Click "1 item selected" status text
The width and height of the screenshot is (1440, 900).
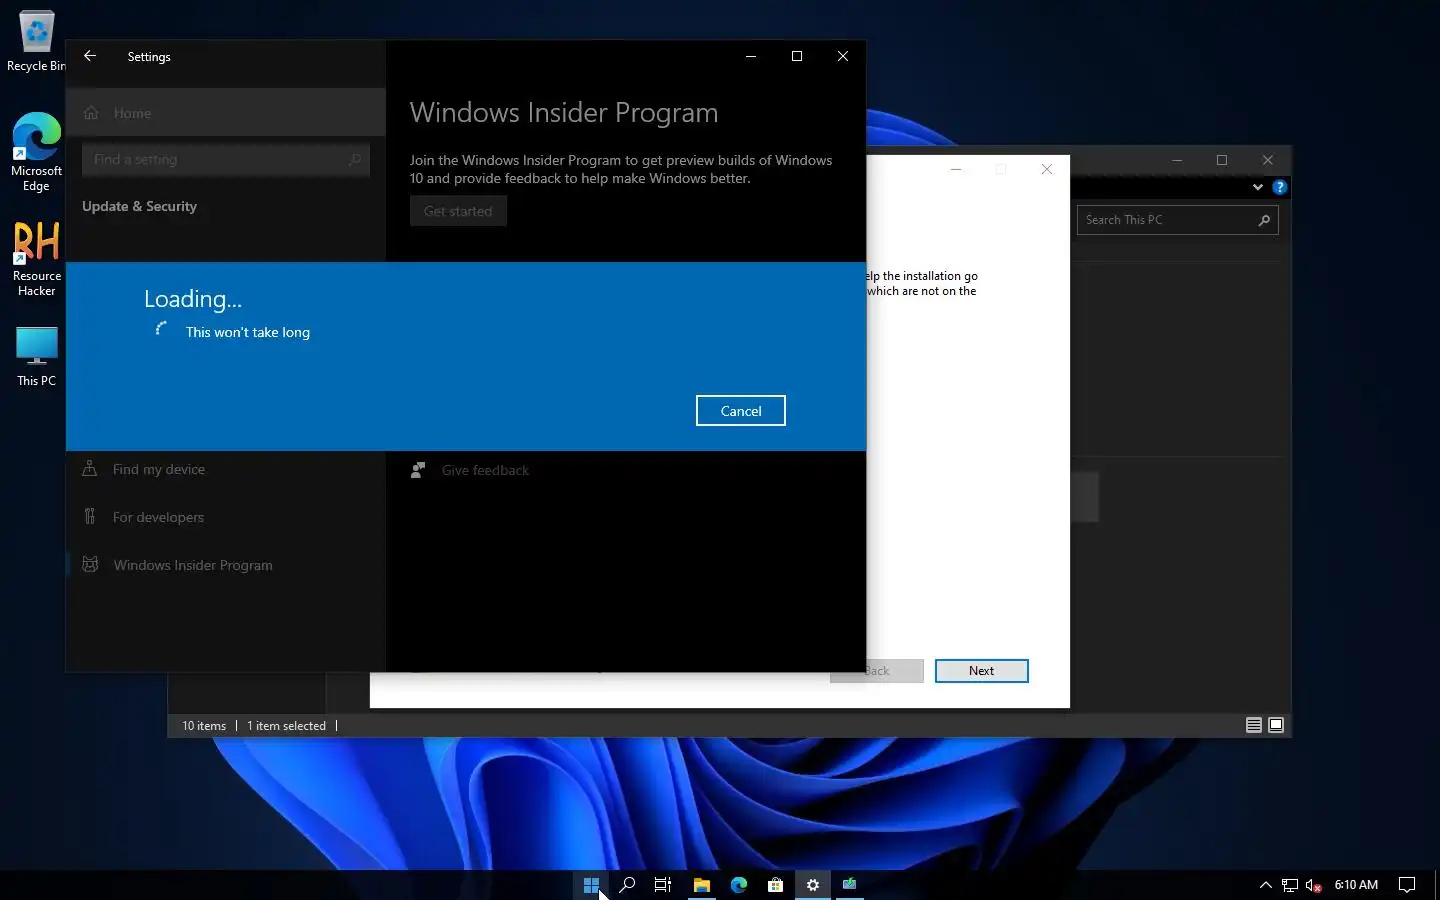tap(286, 726)
